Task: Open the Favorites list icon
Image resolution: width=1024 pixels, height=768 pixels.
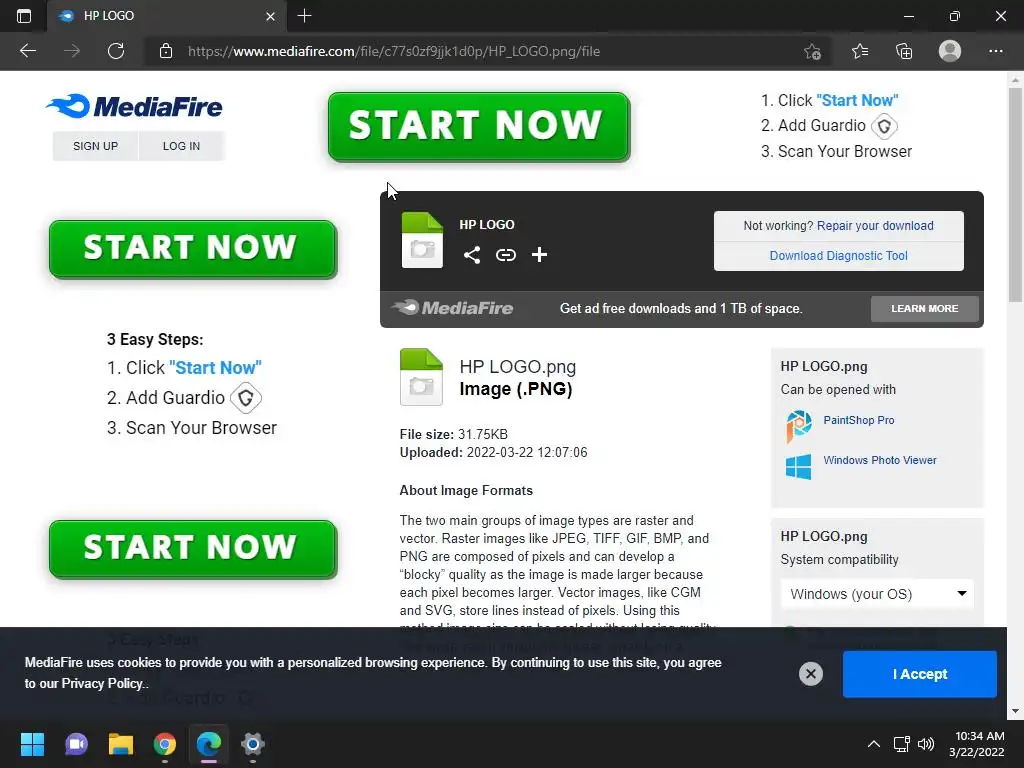Action: pos(859,51)
